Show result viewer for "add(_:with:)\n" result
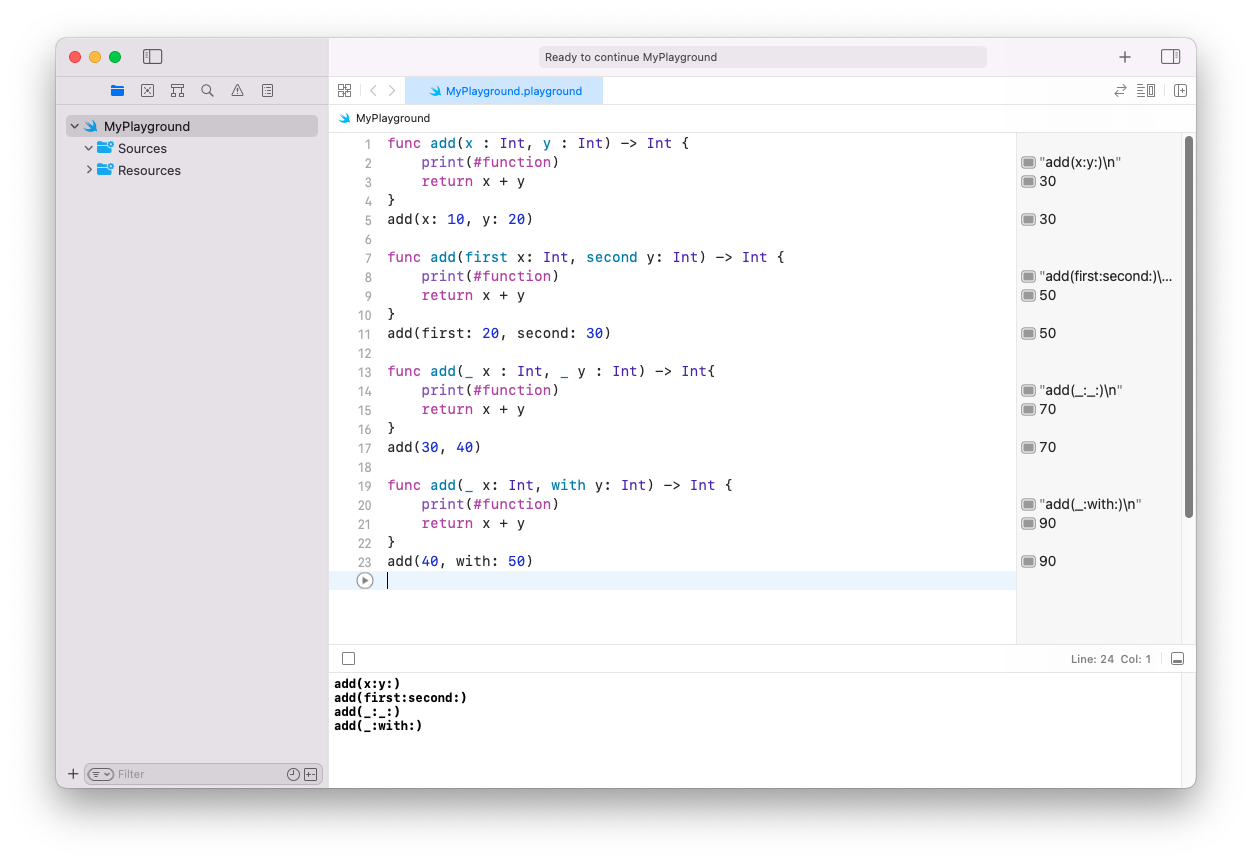Screen dimensions: 1252x862 (1028, 504)
